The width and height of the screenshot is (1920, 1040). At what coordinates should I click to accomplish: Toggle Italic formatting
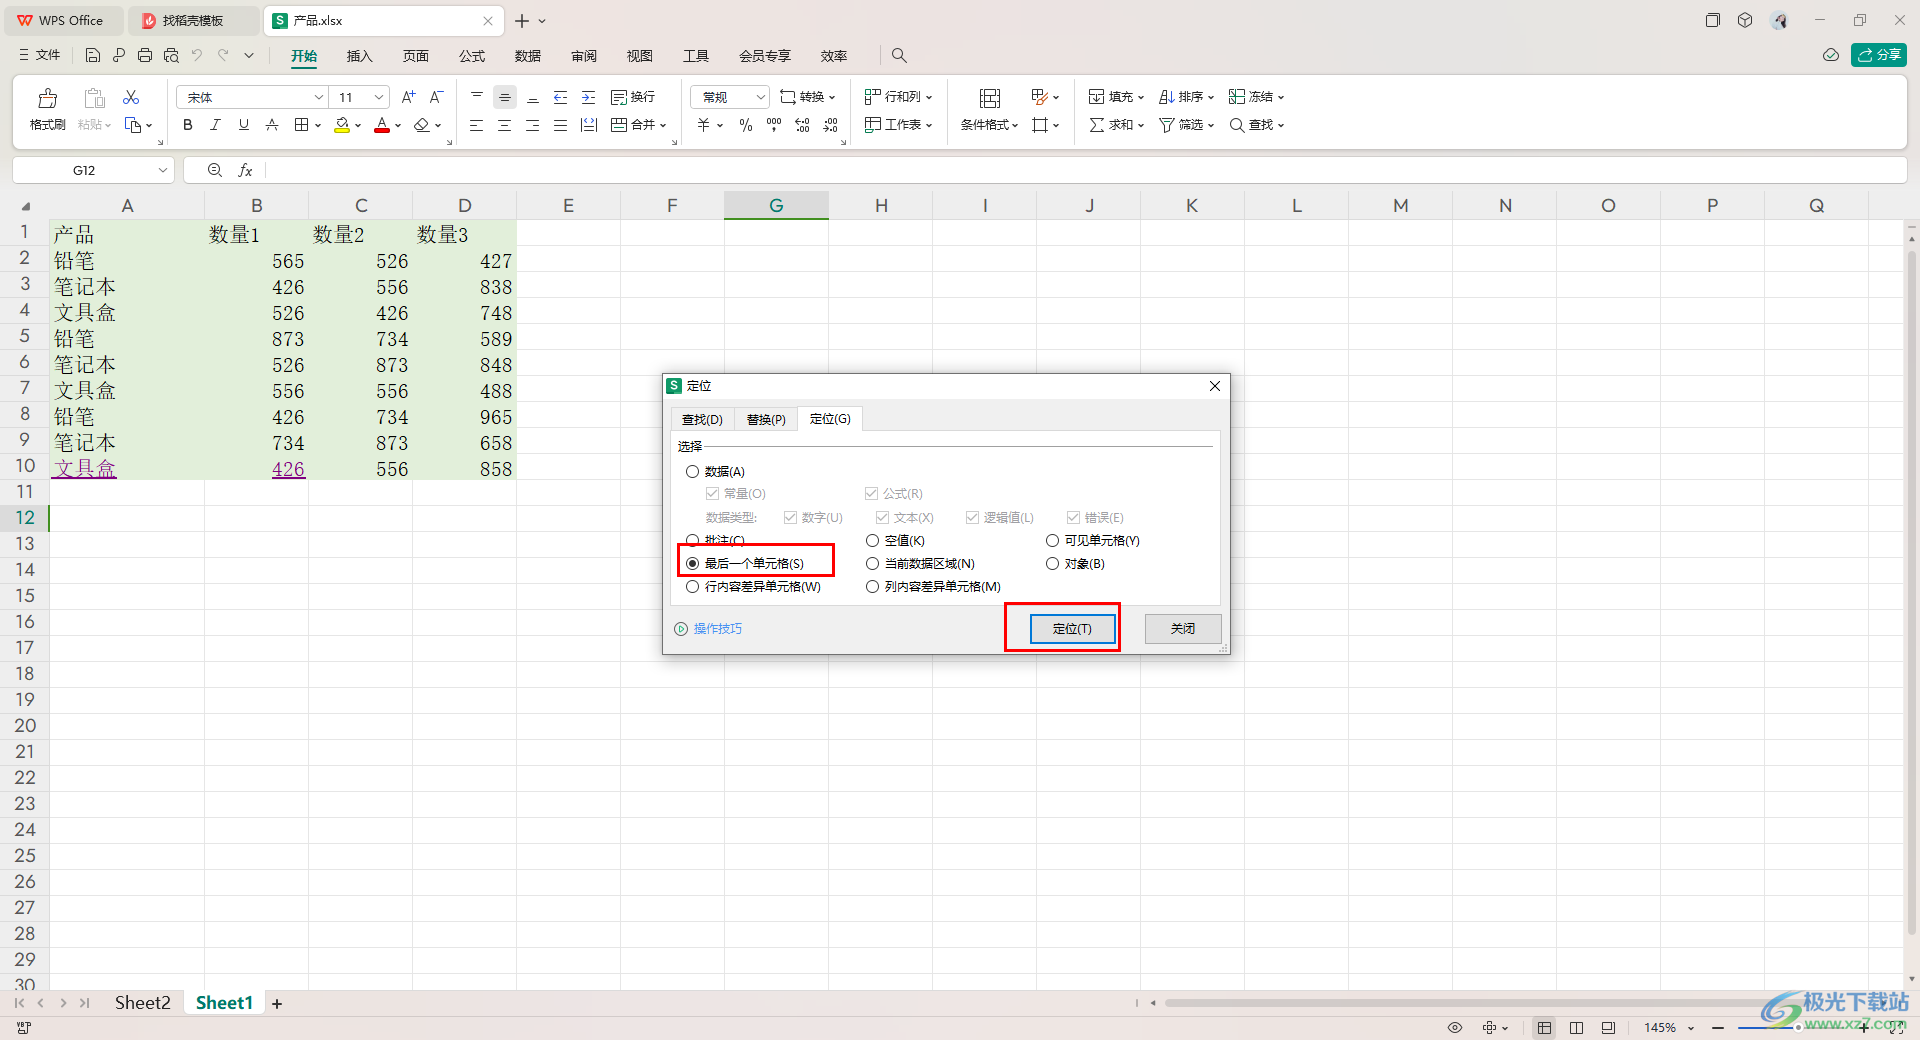coord(215,125)
